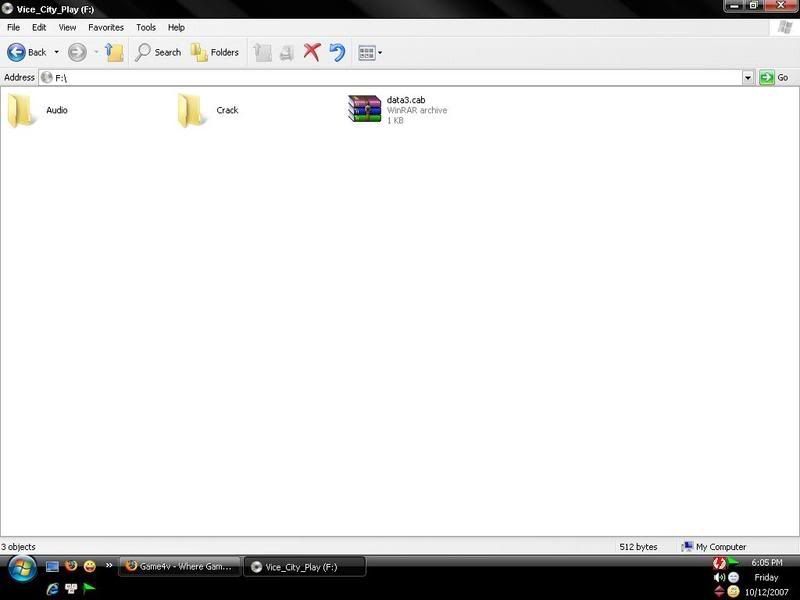Click the green Go button
800x600 pixels.
pyautogui.click(x=774, y=78)
